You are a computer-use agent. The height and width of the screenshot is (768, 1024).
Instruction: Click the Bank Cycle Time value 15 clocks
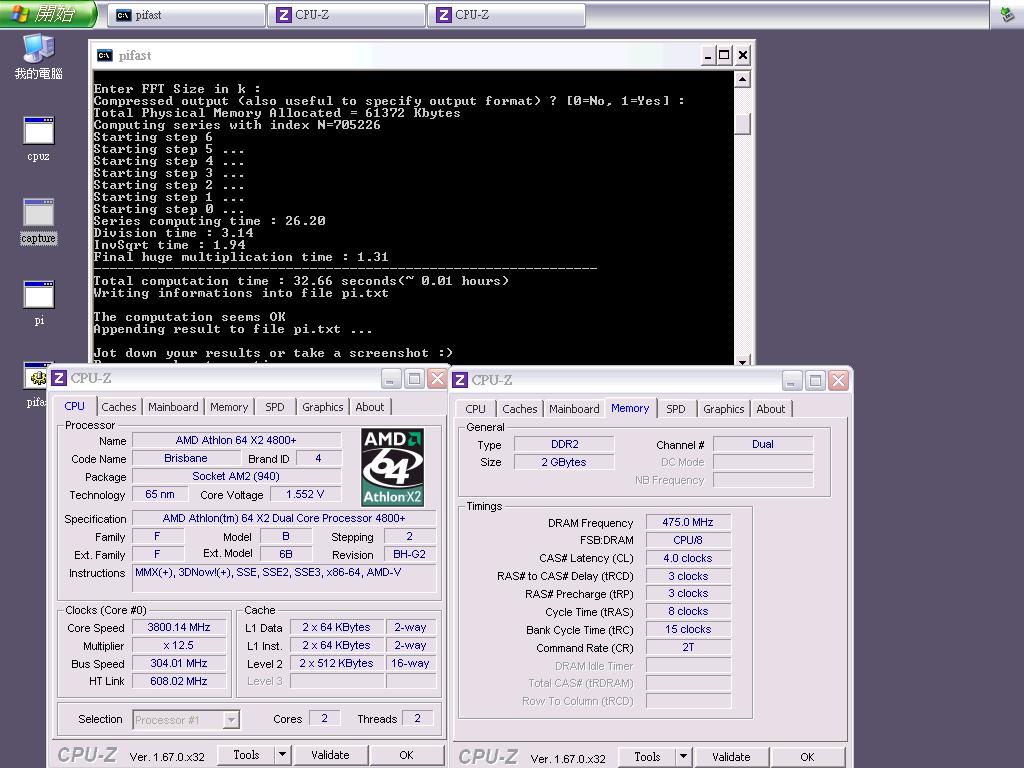click(x=688, y=630)
